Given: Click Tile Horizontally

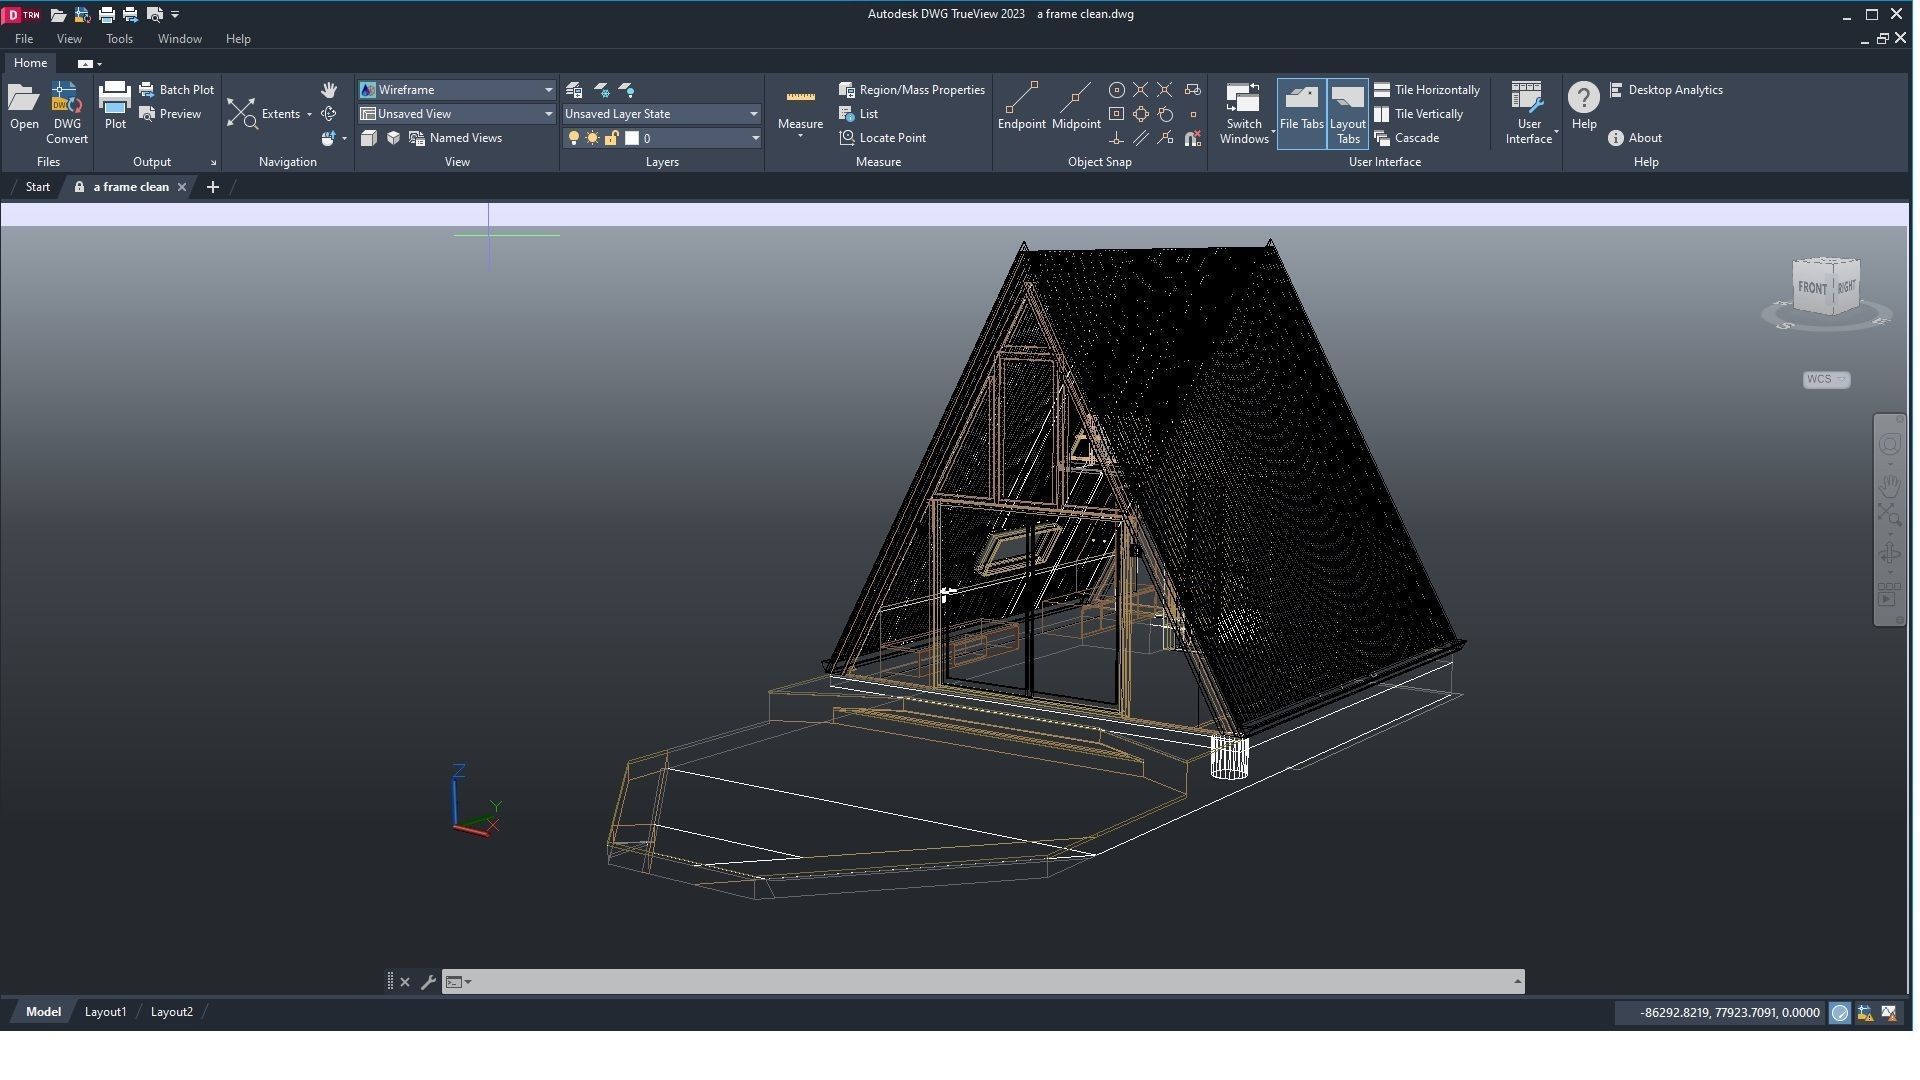Looking at the screenshot, I should (x=1427, y=90).
